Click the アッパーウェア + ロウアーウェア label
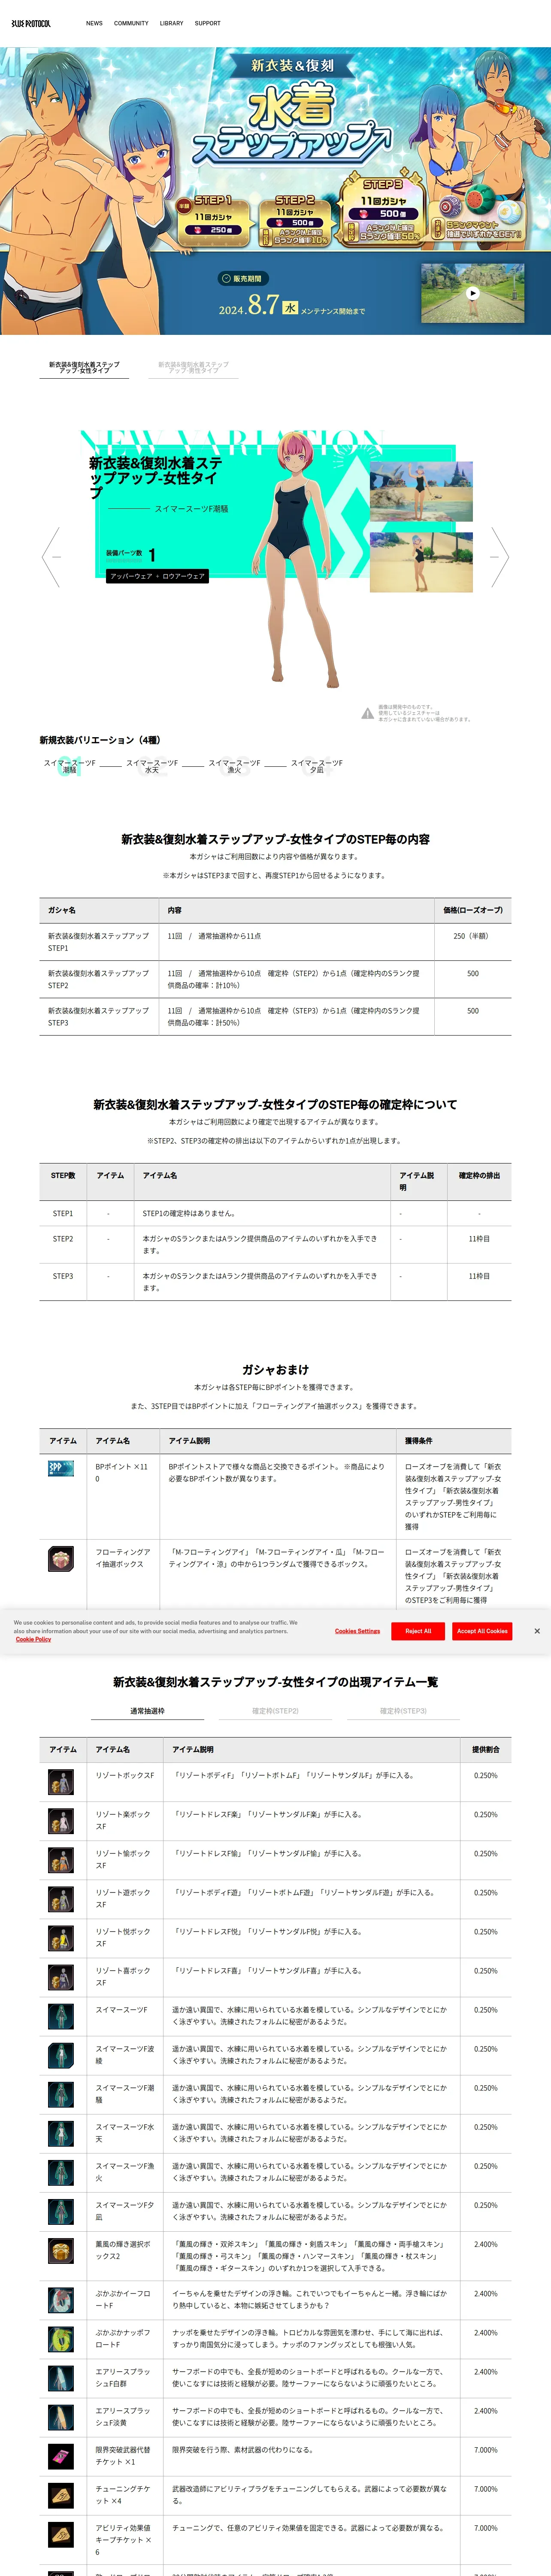 click(157, 576)
